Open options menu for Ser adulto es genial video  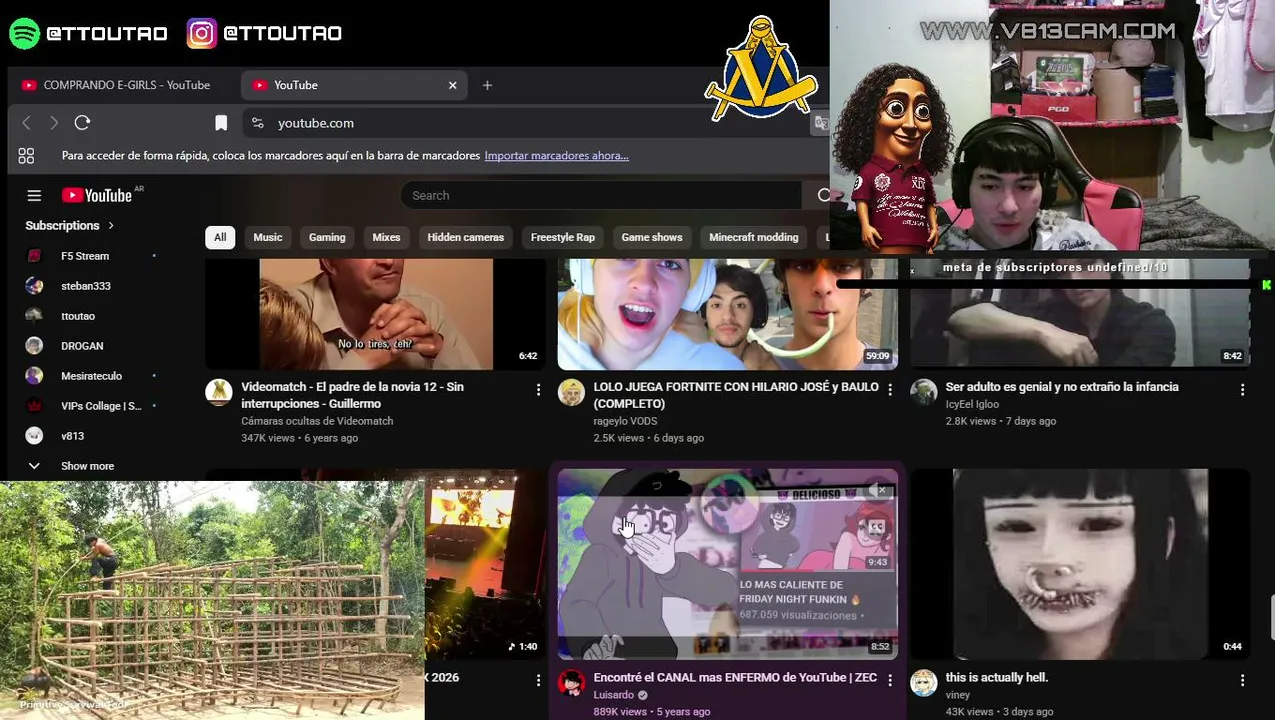point(1242,389)
